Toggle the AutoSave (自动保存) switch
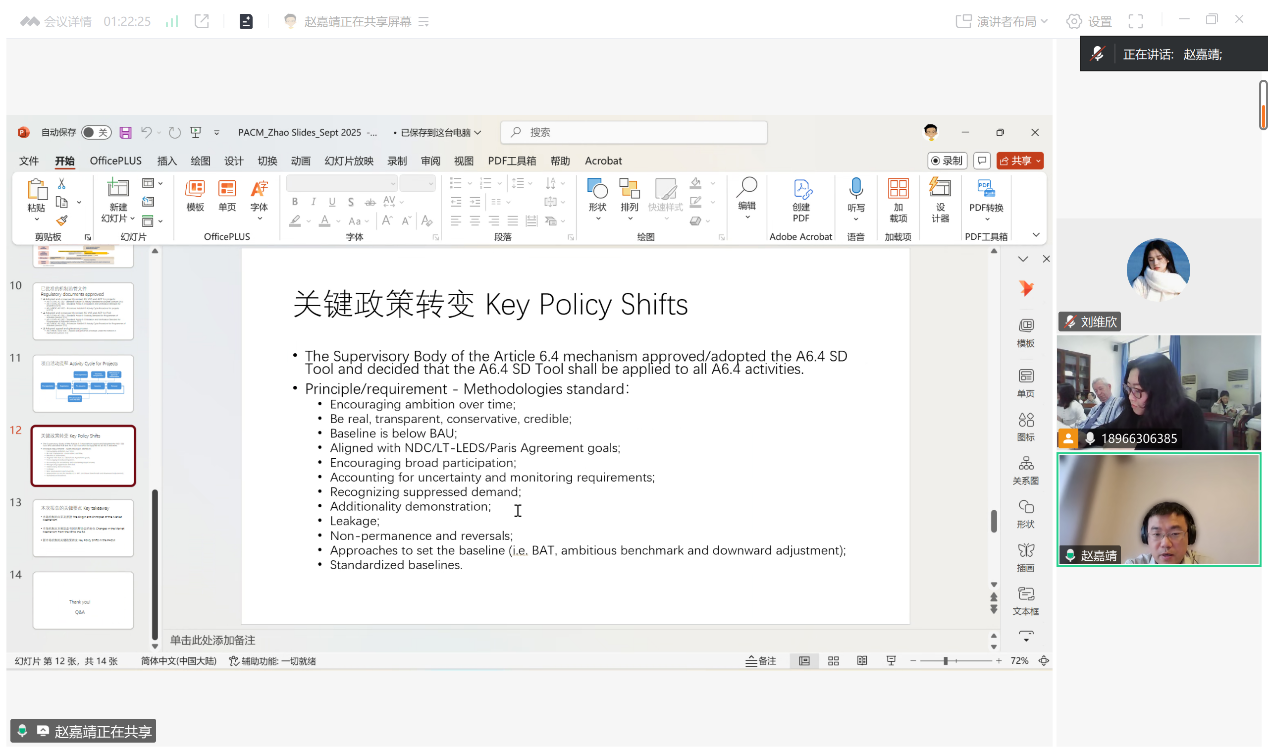 96,132
